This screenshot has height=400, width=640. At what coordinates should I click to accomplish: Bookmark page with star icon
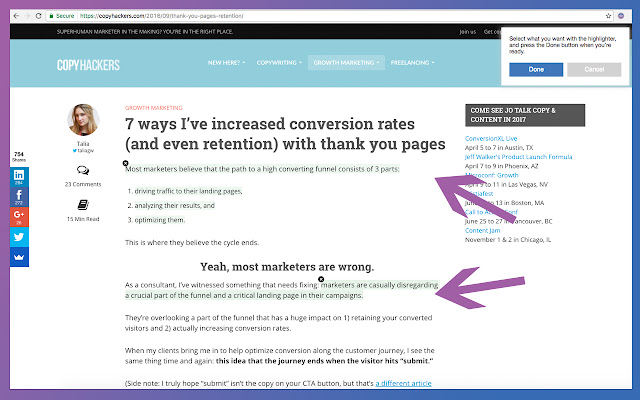tap(608, 16)
